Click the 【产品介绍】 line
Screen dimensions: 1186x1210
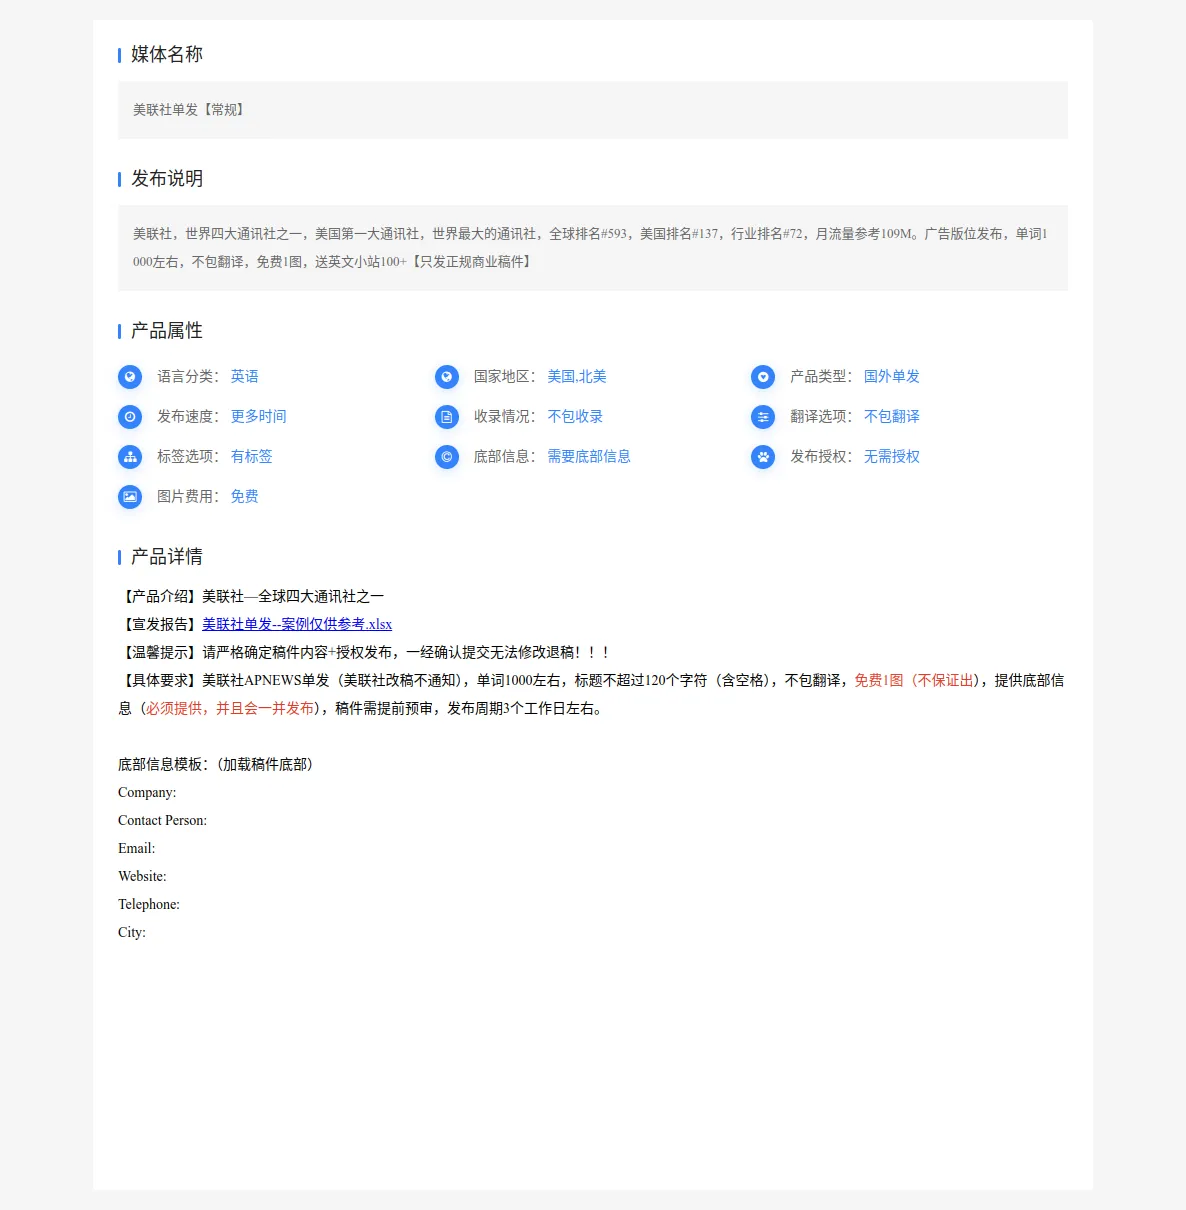click(251, 596)
